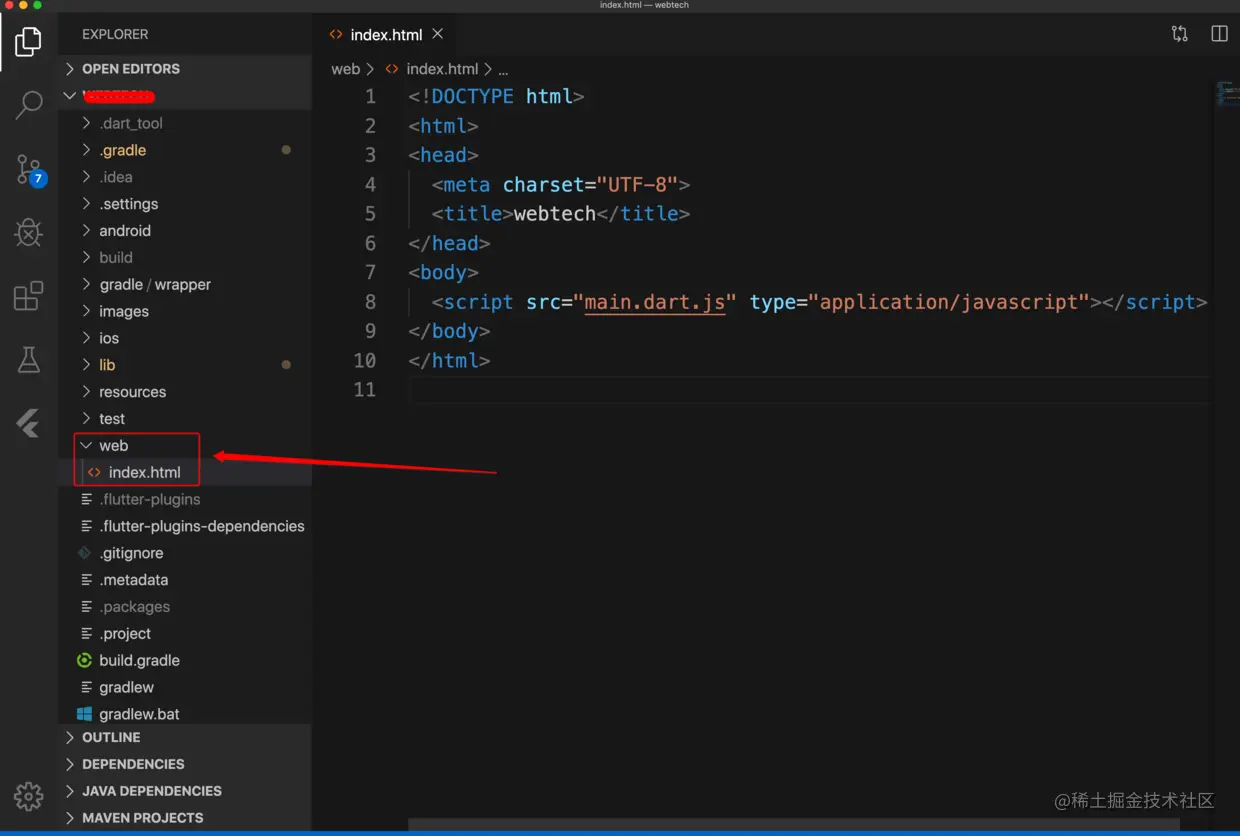
Task: Open the Test flask view
Action: point(28,360)
